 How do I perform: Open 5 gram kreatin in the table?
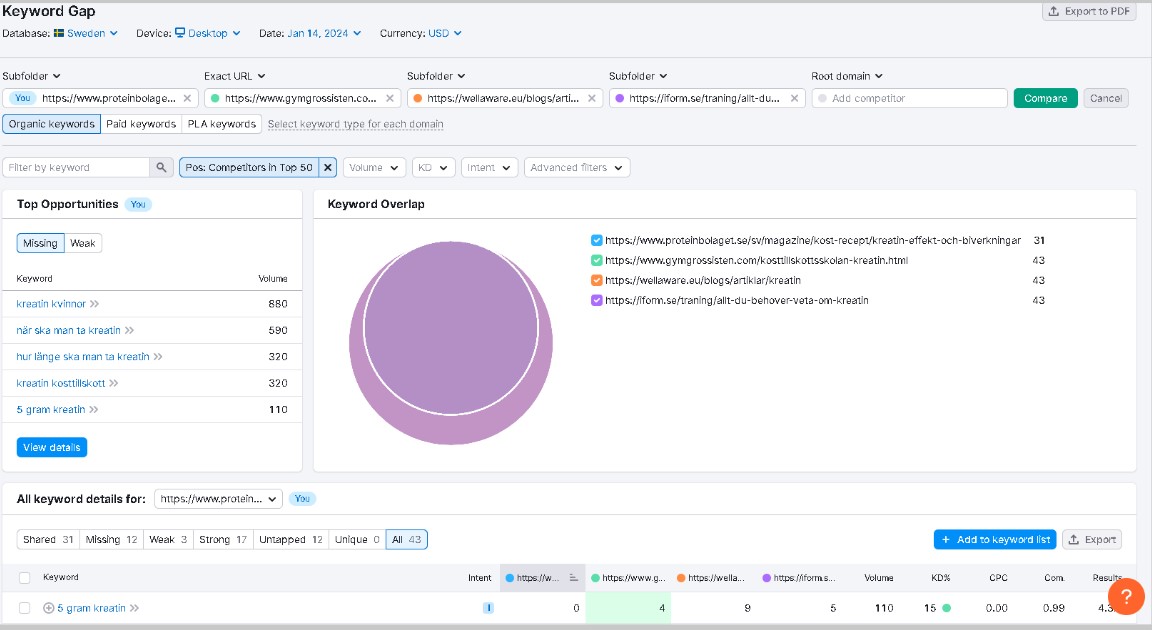coord(91,608)
